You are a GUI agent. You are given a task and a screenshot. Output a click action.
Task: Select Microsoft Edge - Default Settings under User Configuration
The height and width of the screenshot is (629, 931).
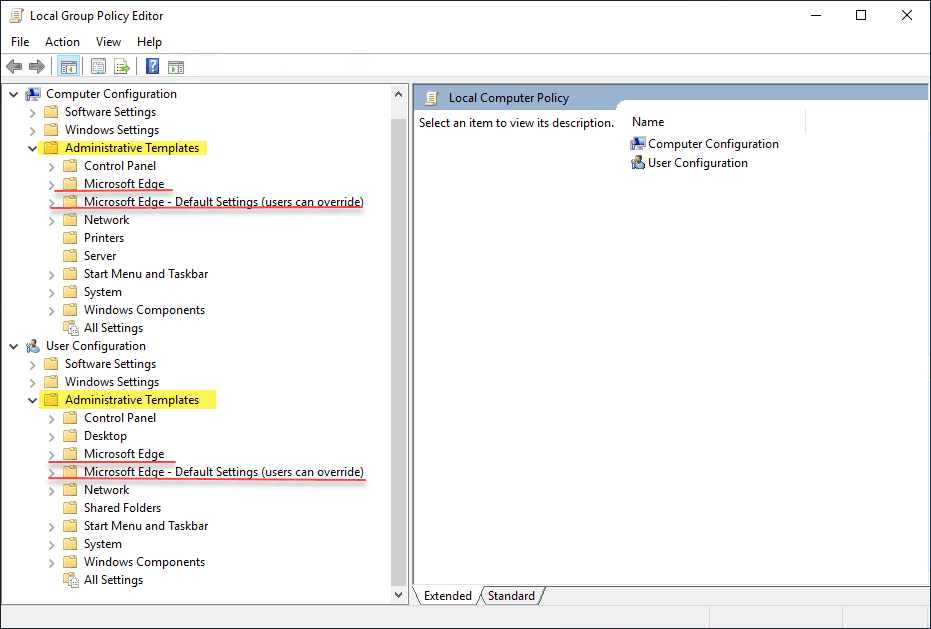point(224,472)
